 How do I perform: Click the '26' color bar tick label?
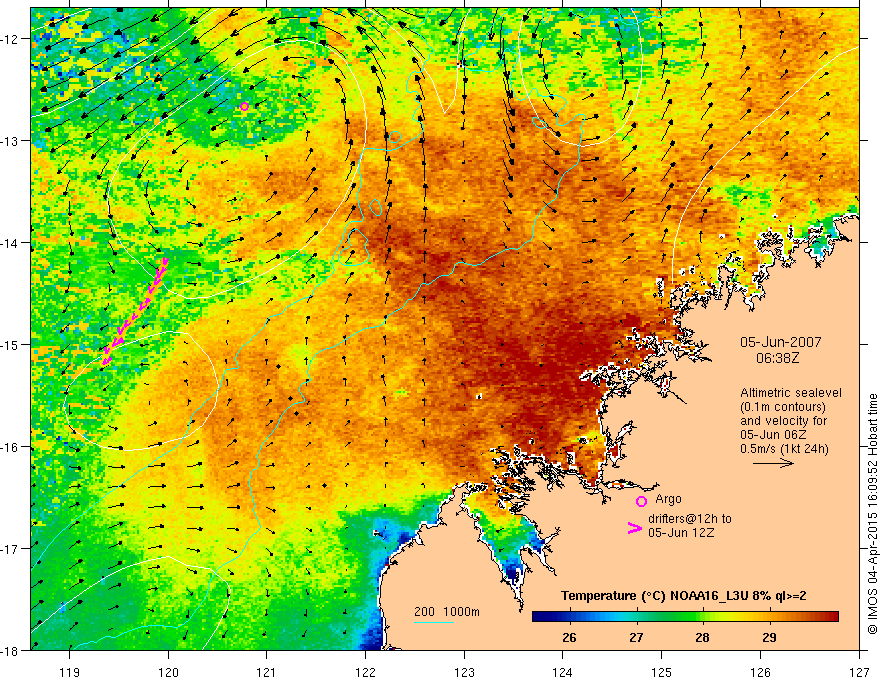pyautogui.click(x=569, y=637)
